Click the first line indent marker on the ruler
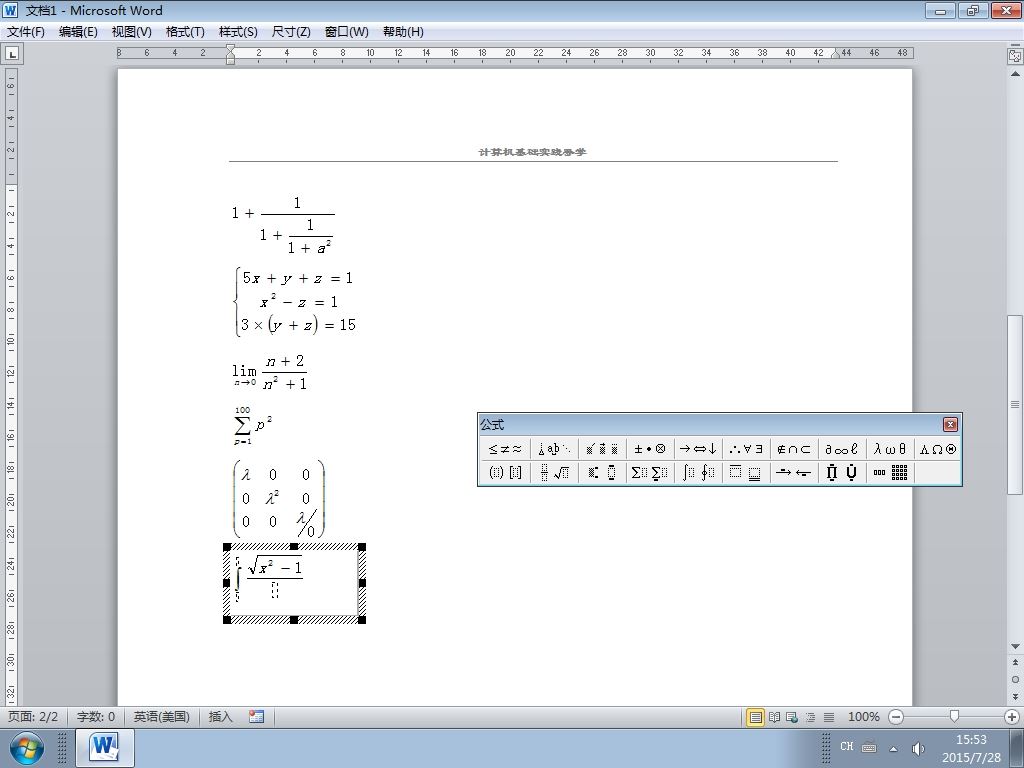The image size is (1024, 768). point(231,48)
